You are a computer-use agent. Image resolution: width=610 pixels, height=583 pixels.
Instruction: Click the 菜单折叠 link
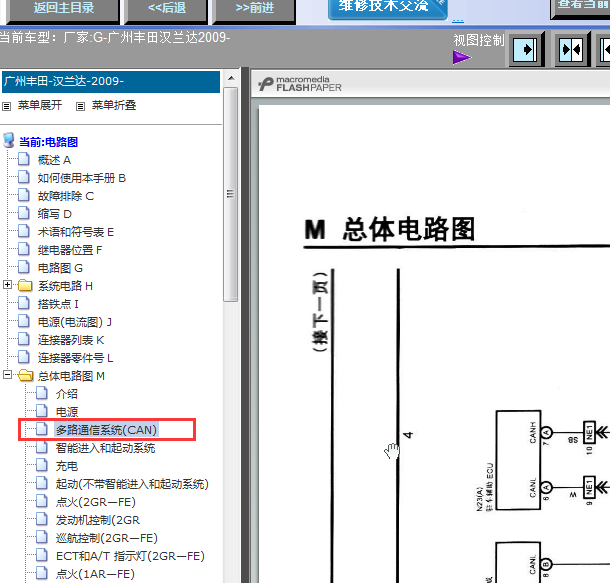coord(114,105)
